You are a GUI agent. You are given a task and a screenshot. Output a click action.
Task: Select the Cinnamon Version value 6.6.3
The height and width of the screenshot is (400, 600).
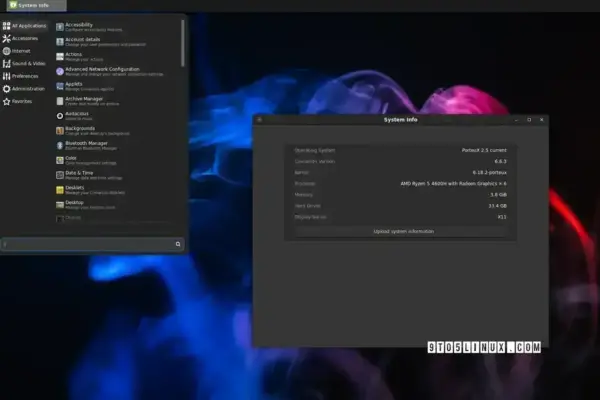pyautogui.click(x=501, y=162)
